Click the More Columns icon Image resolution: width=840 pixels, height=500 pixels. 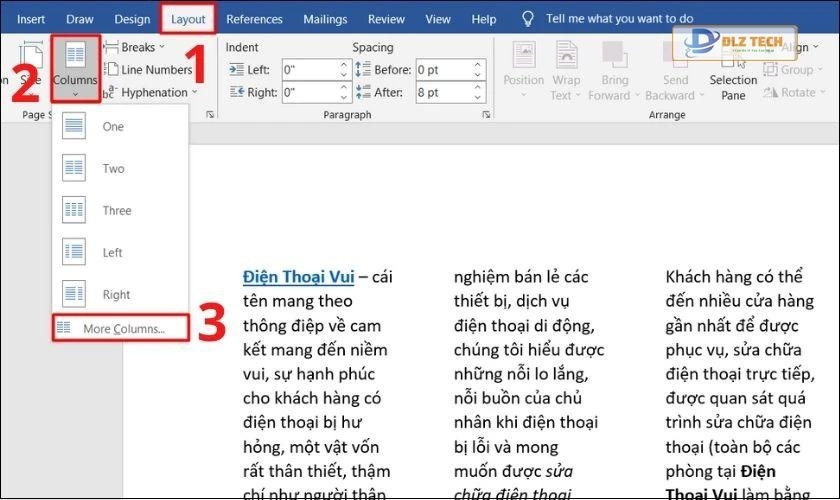click(64, 327)
